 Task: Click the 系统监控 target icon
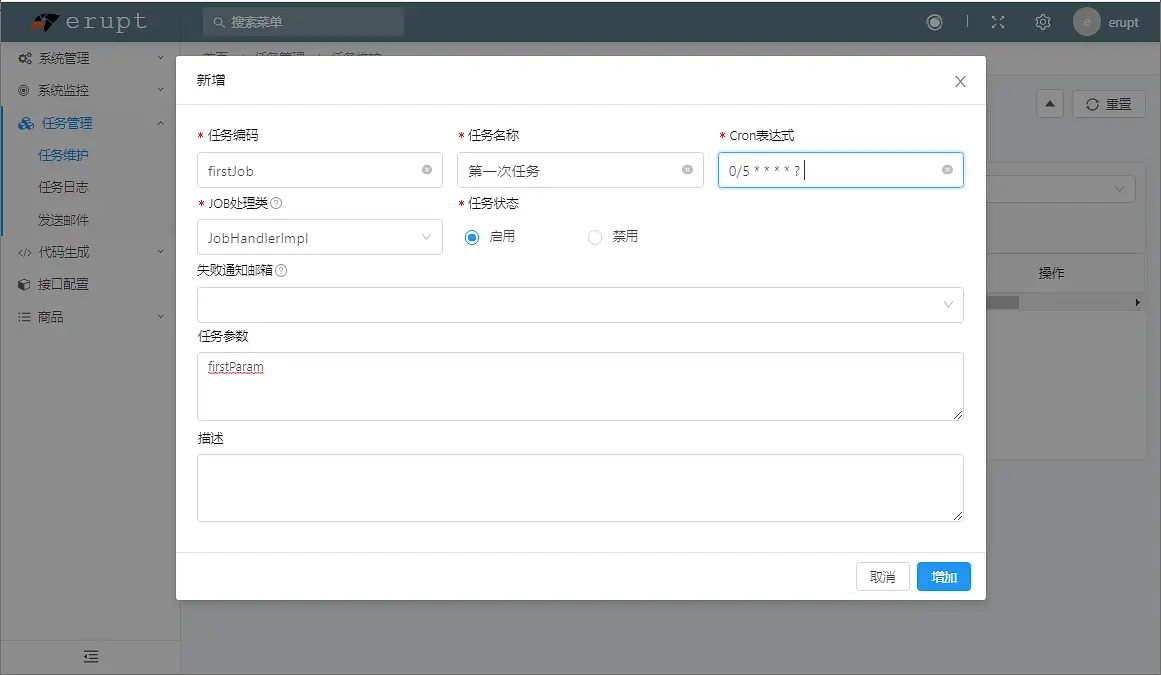(x=26, y=91)
